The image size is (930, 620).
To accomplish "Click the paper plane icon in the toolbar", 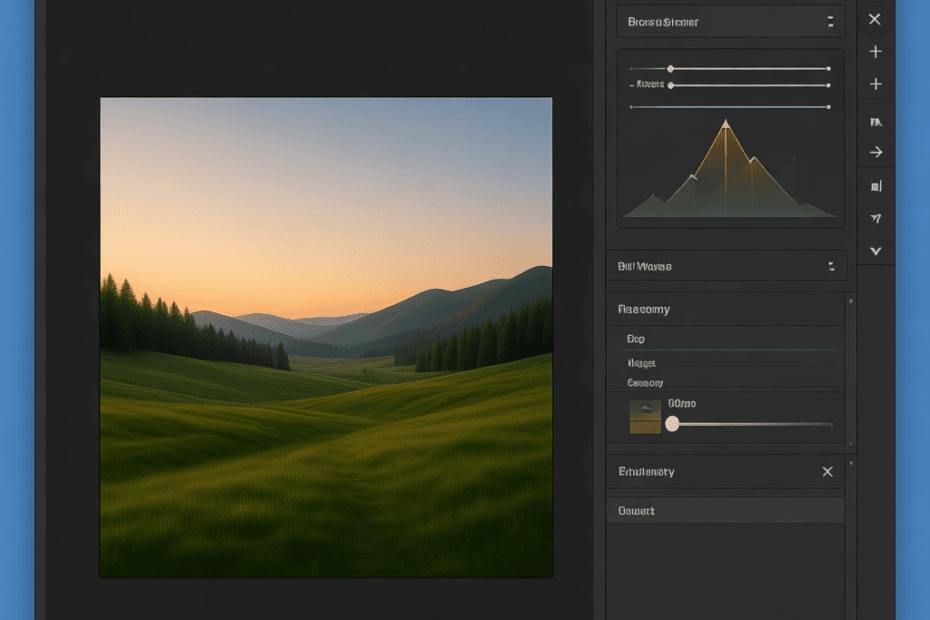I will point(876,219).
